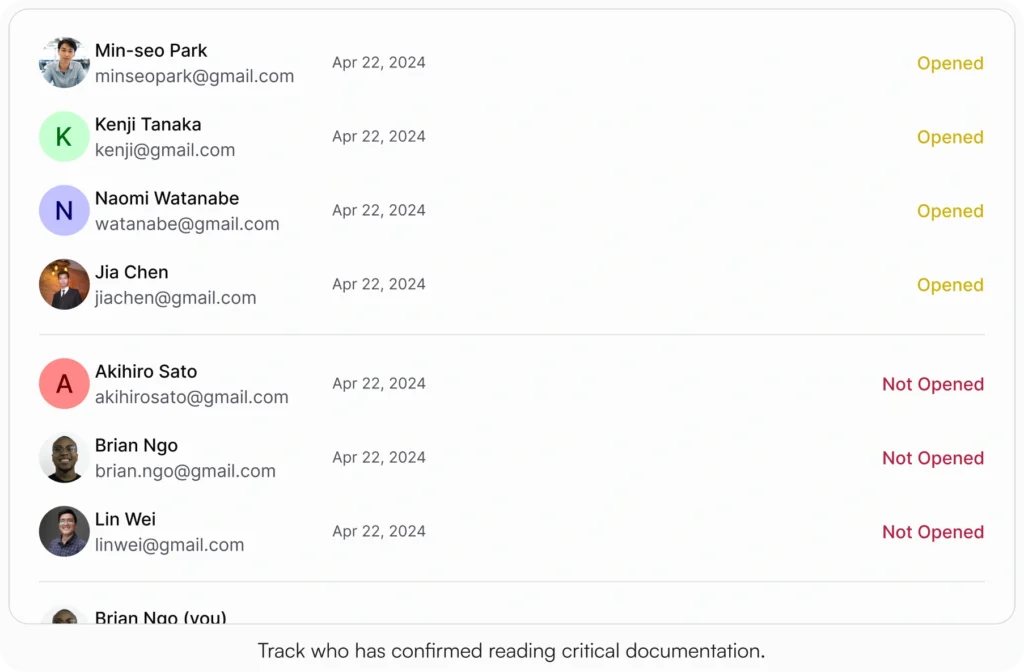Click Not Opened status beside brian.ngo@gmail.com
1024x672 pixels.
click(x=933, y=458)
